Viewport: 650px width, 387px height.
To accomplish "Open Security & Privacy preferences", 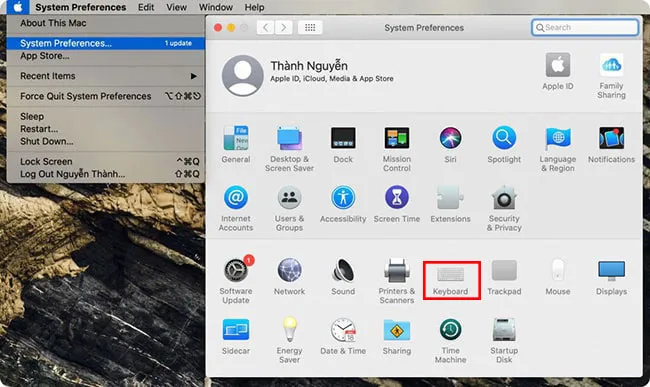I will [504, 208].
